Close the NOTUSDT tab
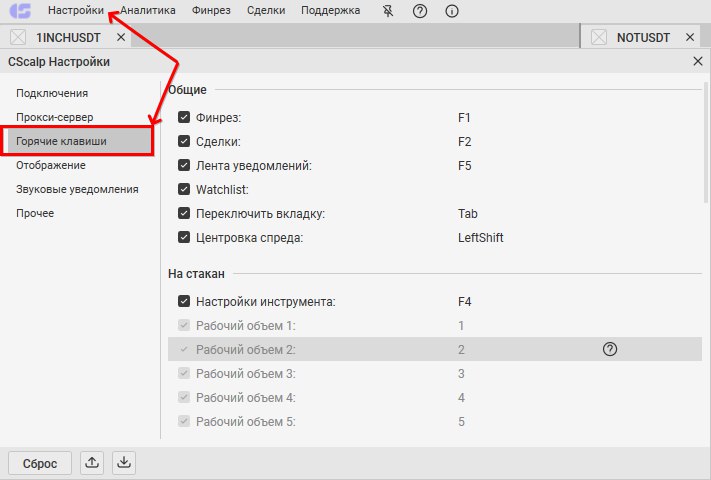Viewport: 711px width, 480px height. pos(690,37)
